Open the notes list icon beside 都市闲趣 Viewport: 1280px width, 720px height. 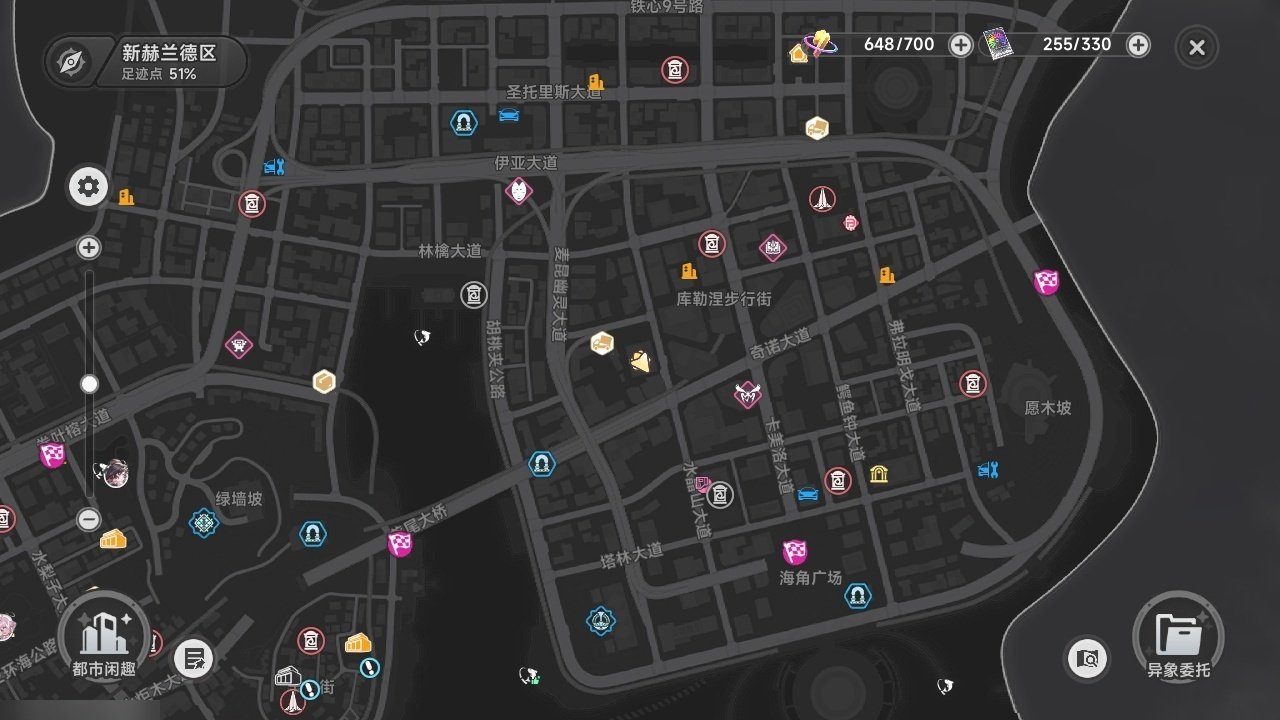tap(194, 659)
